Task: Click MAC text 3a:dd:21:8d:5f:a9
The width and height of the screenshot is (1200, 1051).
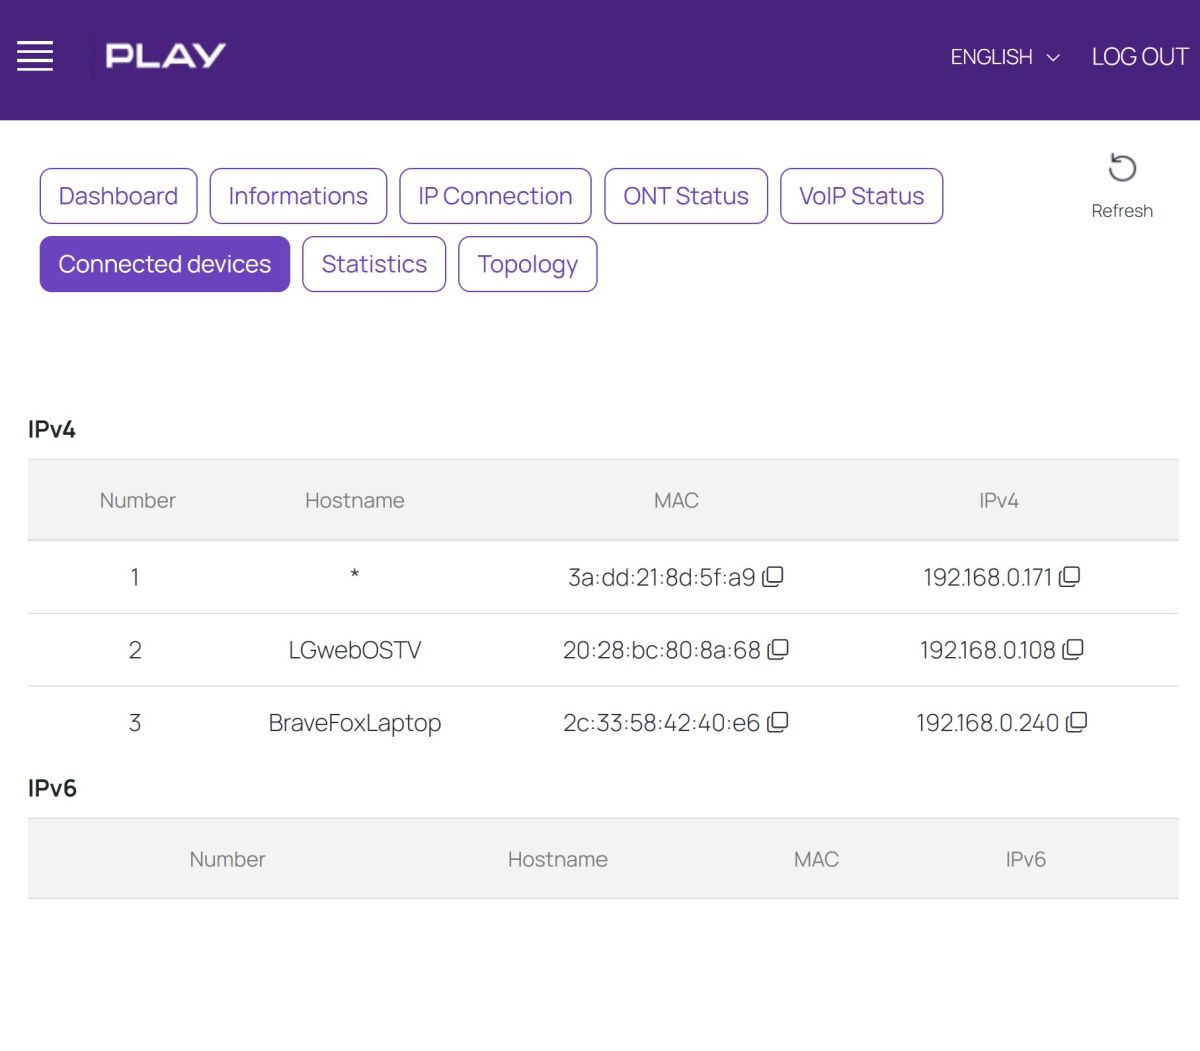Action: coord(662,577)
